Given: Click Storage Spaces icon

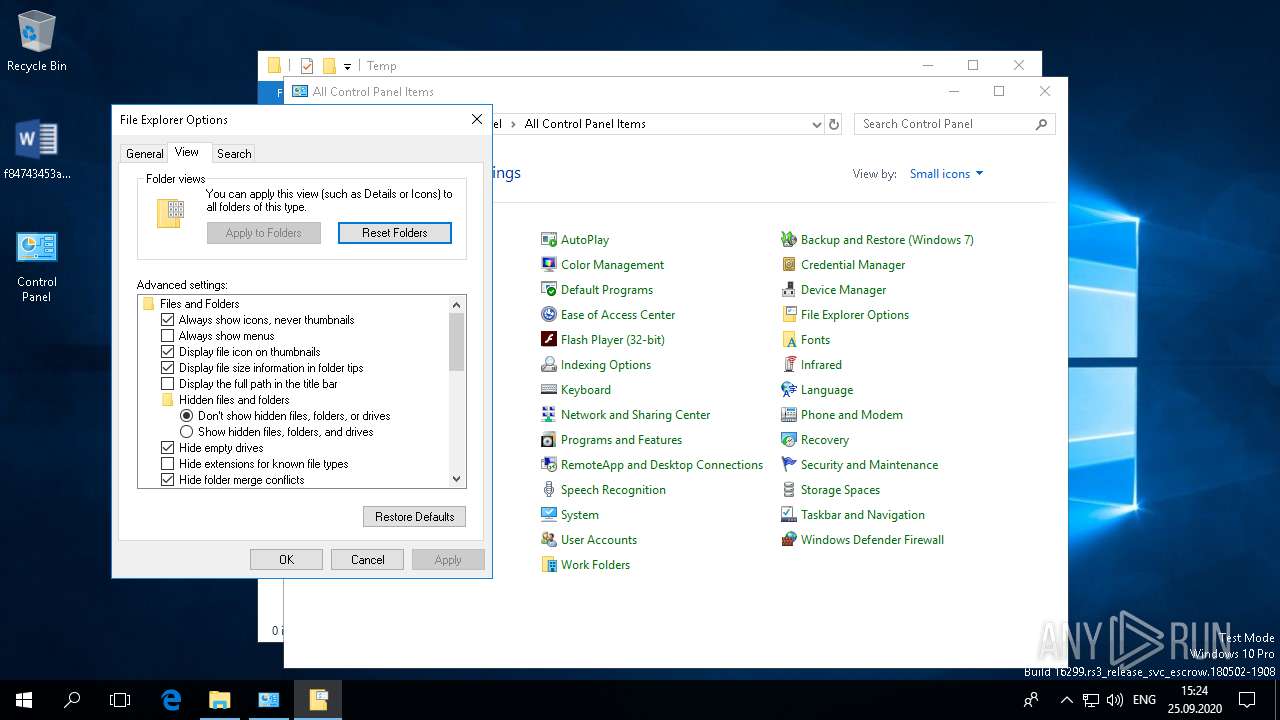Looking at the screenshot, I should click(x=789, y=490).
